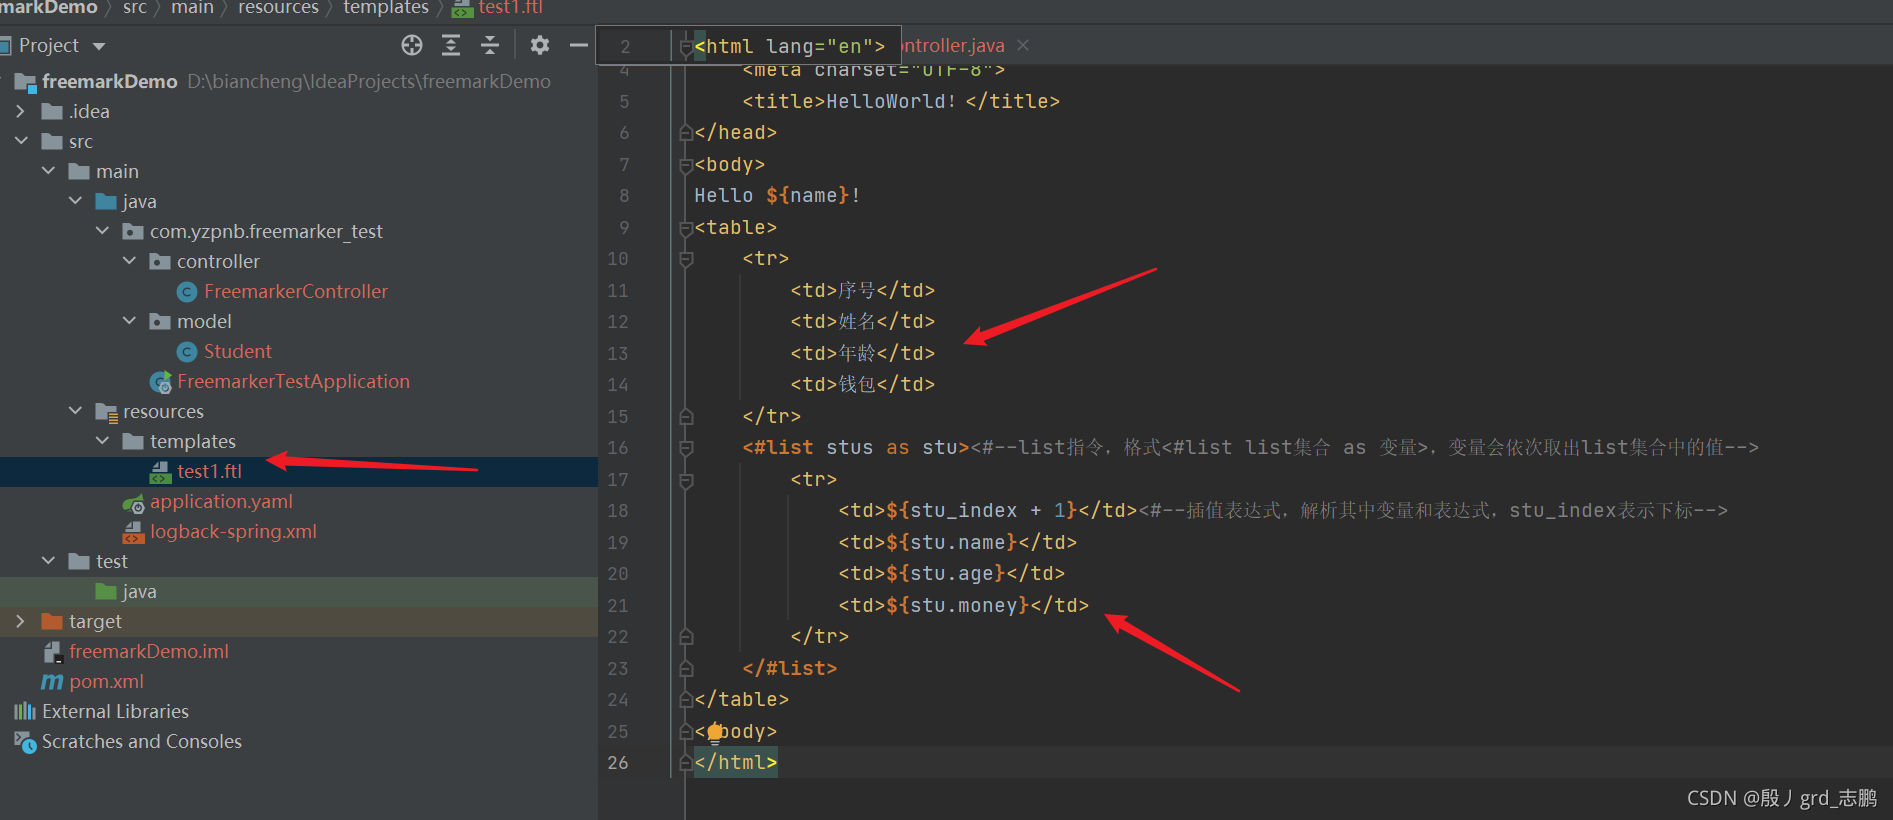Click 'templates' in the breadcrumb path
Image resolution: width=1893 pixels, height=820 pixels.
[386, 8]
